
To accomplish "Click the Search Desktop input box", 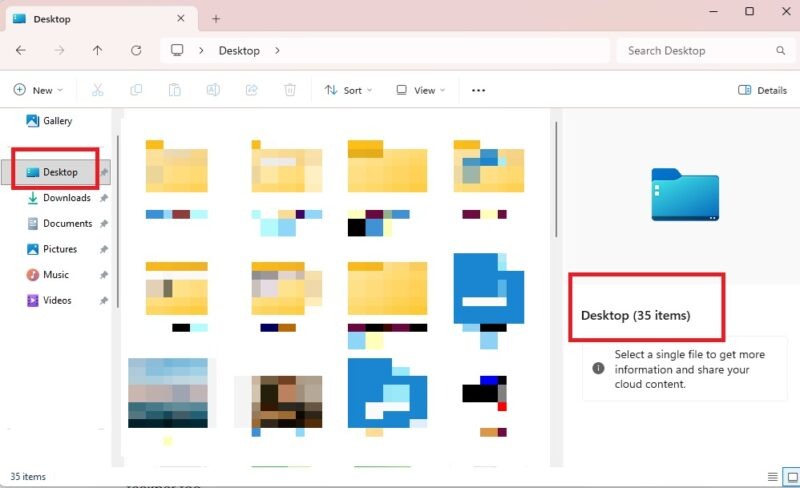I will [x=695, y=51].
